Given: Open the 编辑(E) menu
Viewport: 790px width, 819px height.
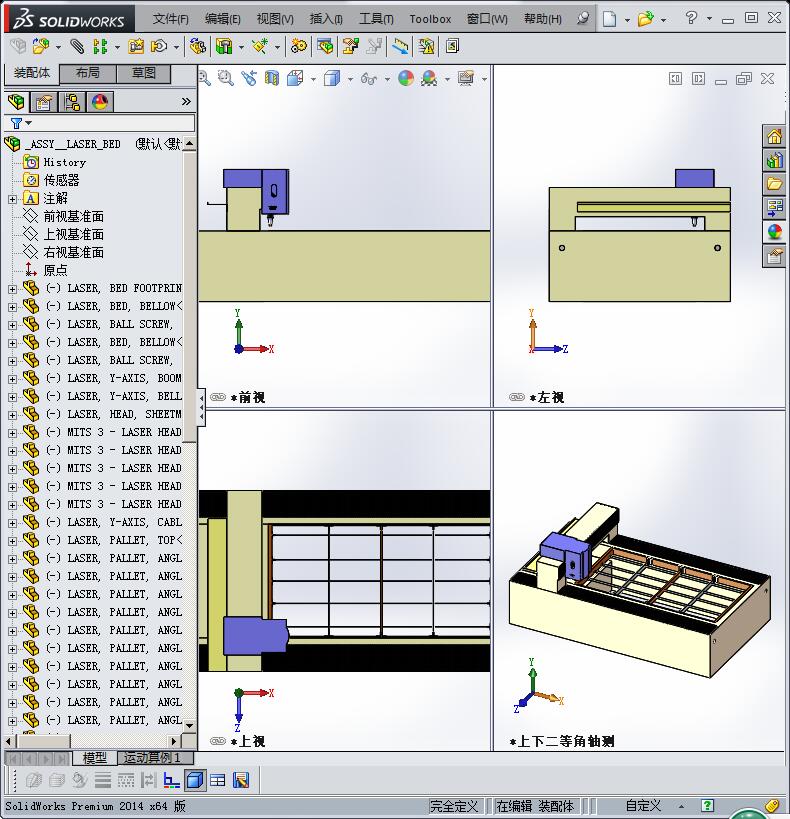Looking at the screenshot, I should coord(223,19).
